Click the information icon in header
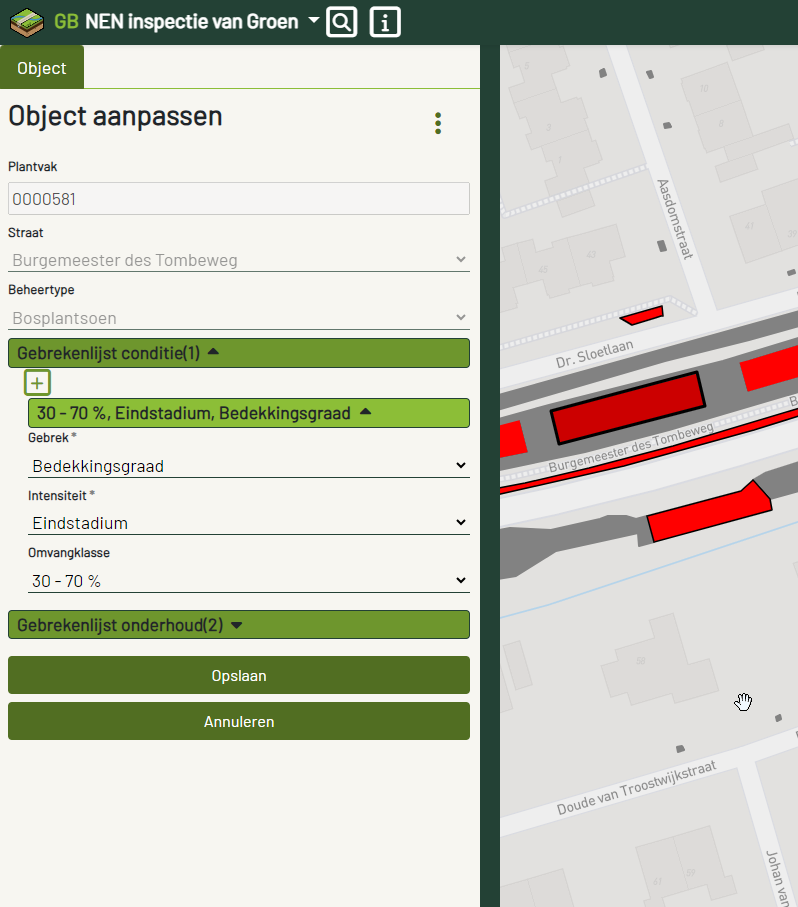Viewport: 798px width, 907px height. [x=385, y=21]
